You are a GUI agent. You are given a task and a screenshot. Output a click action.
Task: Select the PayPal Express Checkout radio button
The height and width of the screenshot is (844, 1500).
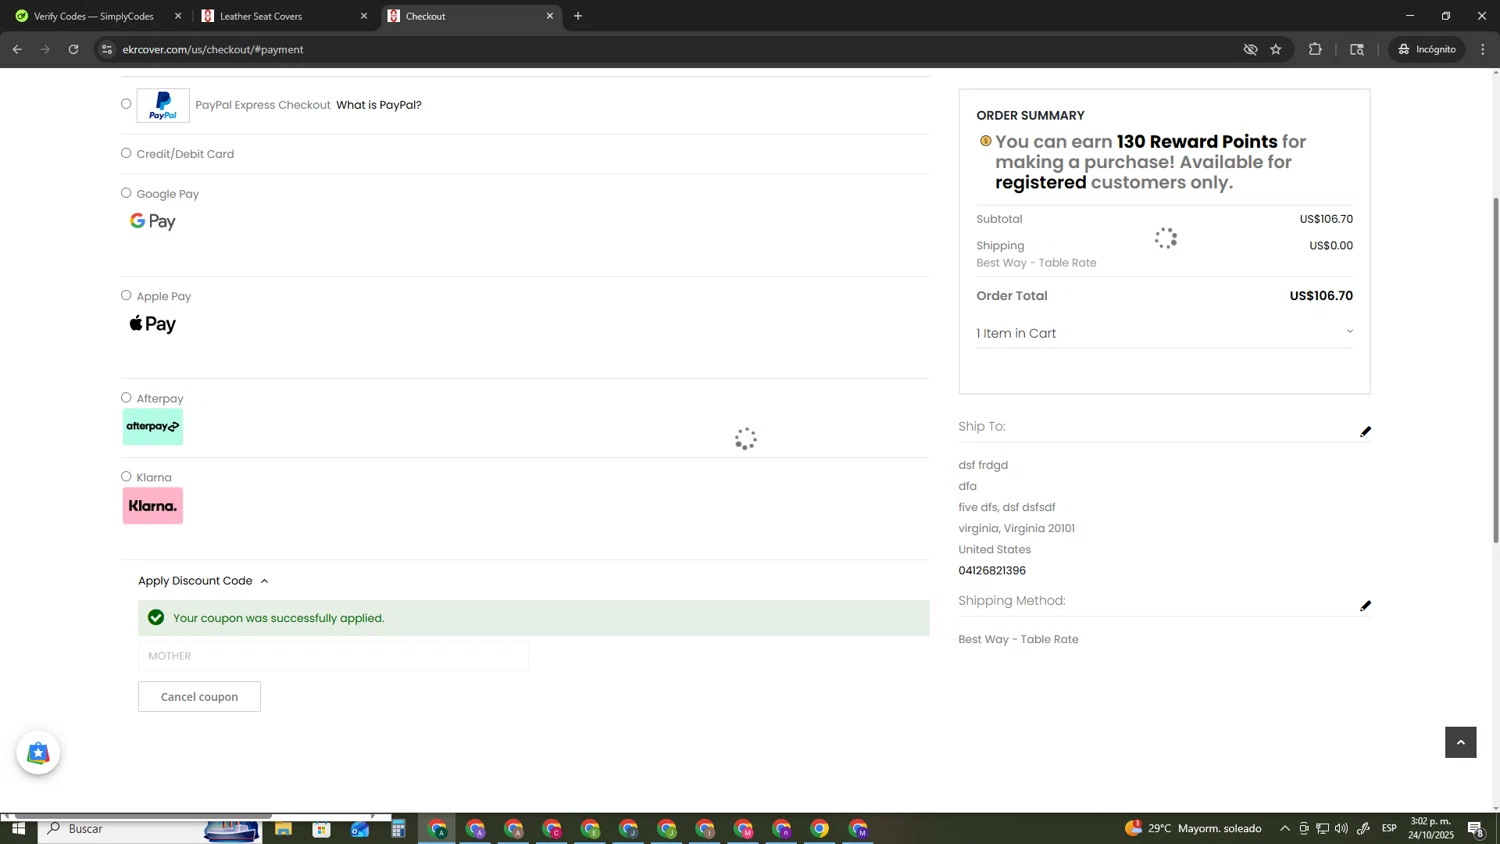coord(126,104)
